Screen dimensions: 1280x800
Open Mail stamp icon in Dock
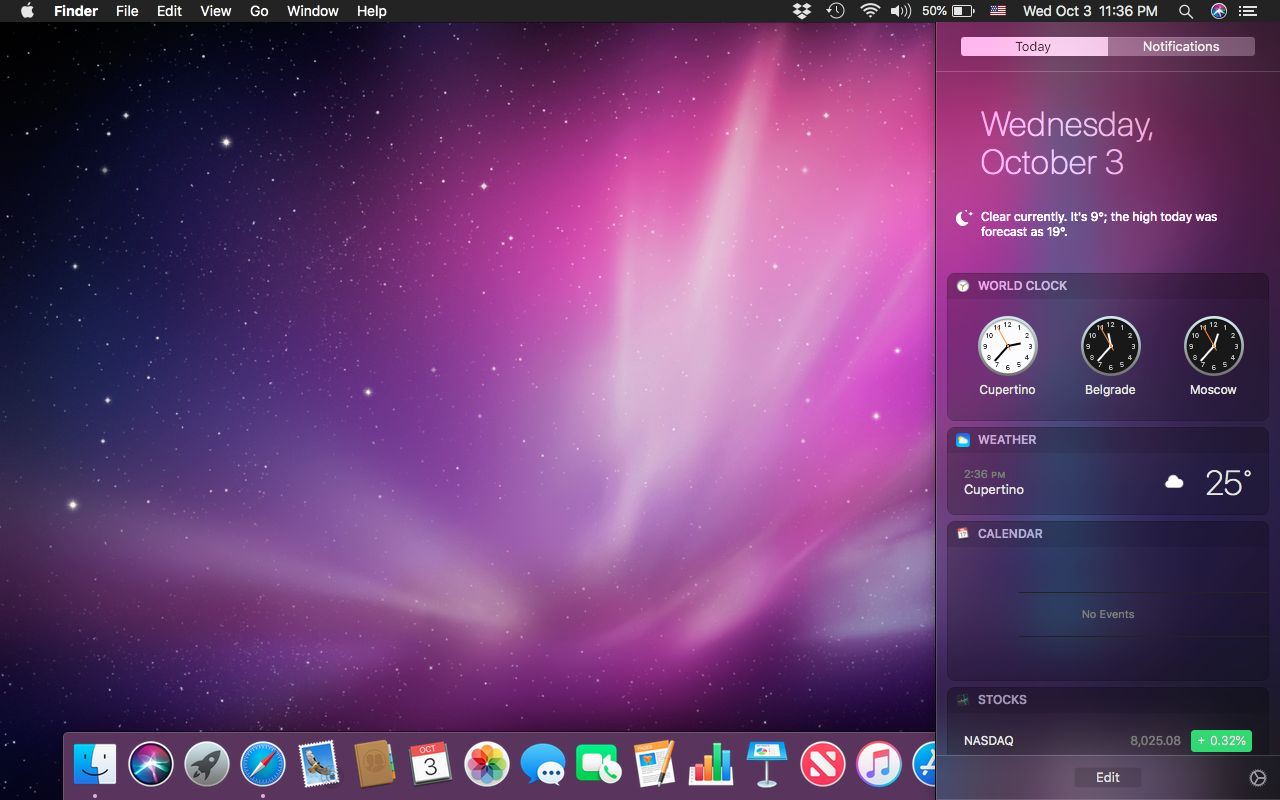coord(319,765)
